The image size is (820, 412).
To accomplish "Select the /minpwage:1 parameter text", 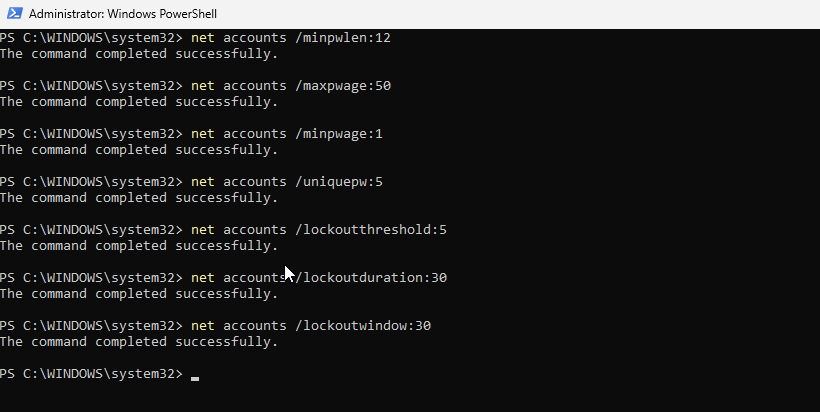I will (335, 133).
